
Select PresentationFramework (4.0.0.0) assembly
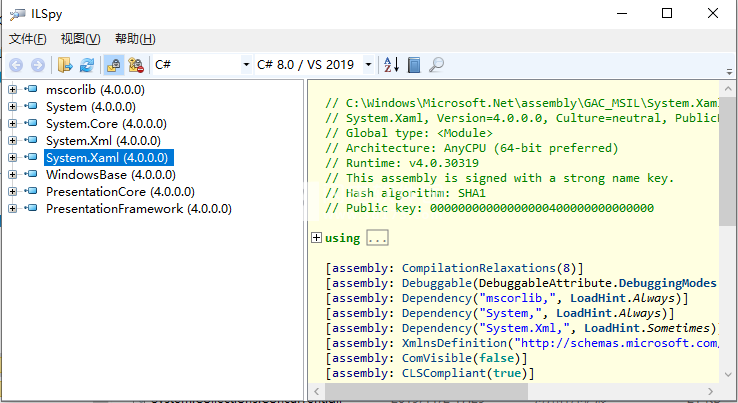[x=139, y=208]
